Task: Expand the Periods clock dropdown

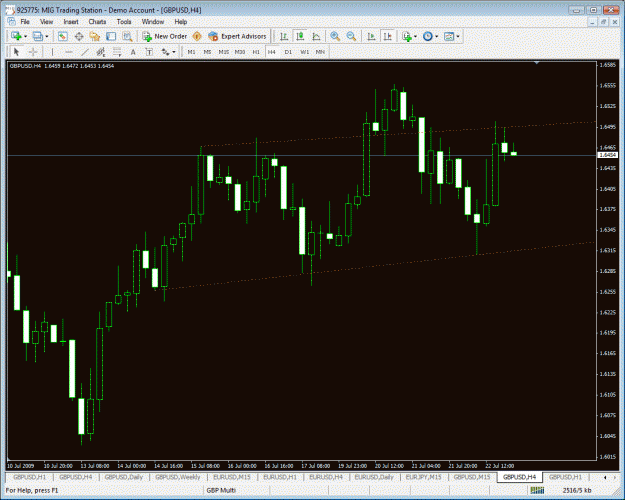Action: 436,37
